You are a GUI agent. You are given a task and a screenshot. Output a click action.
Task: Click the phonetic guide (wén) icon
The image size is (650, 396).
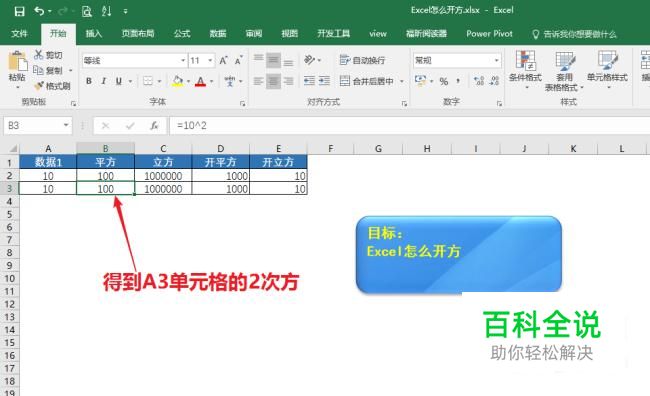tap(230, 81)
